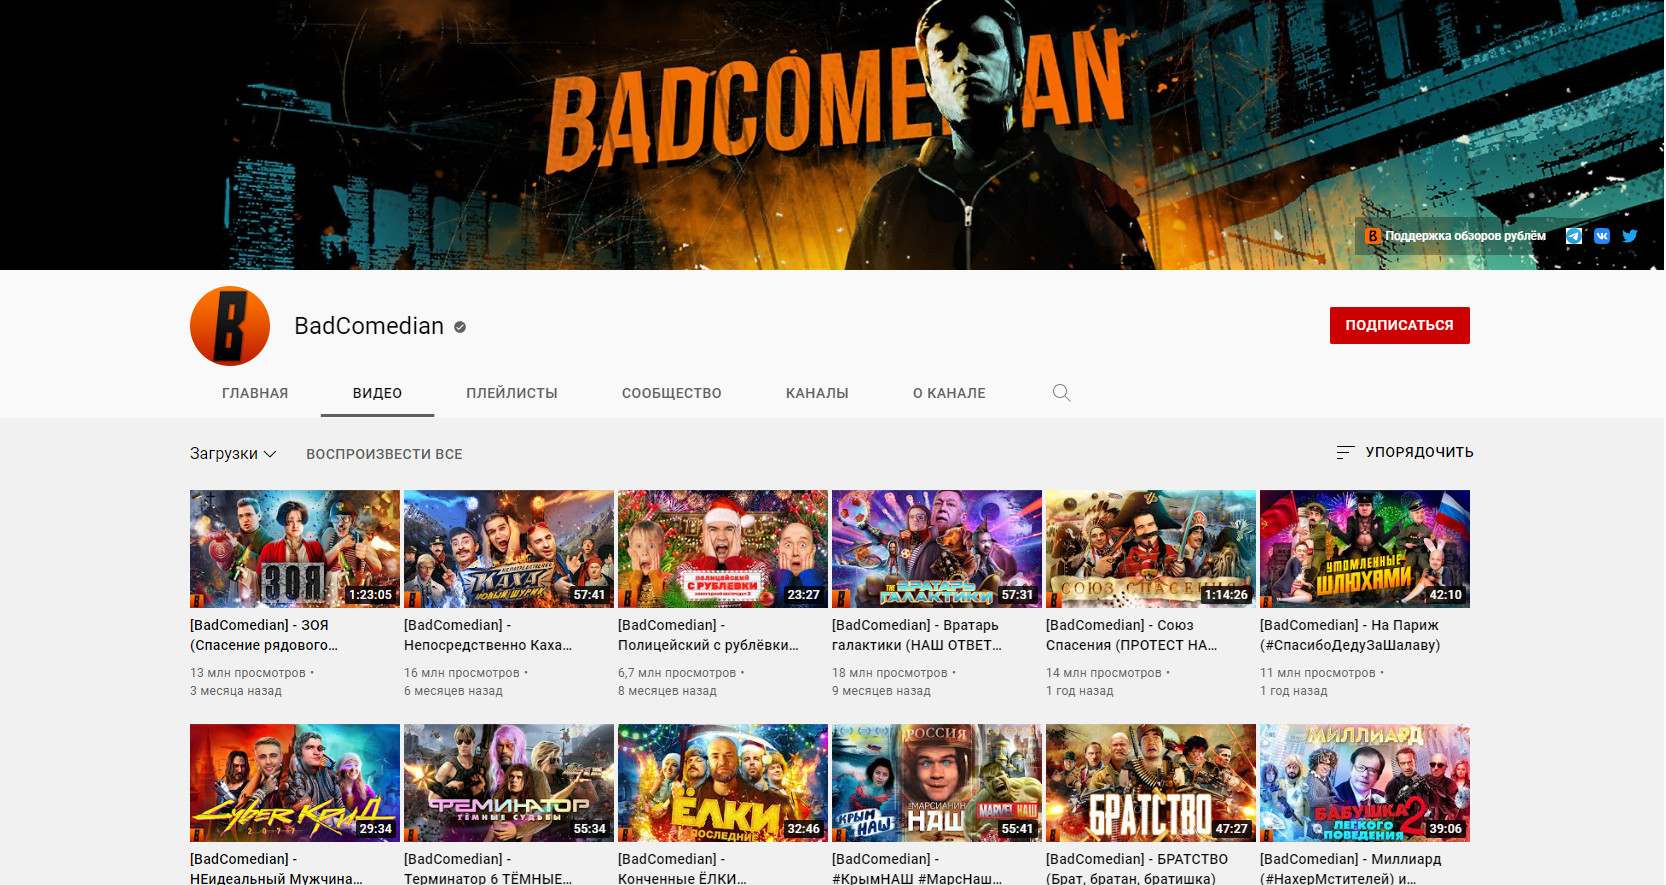Click the channel search magnifier icon
Viewport: 1666px width, 885px height.
point(1061,393)
